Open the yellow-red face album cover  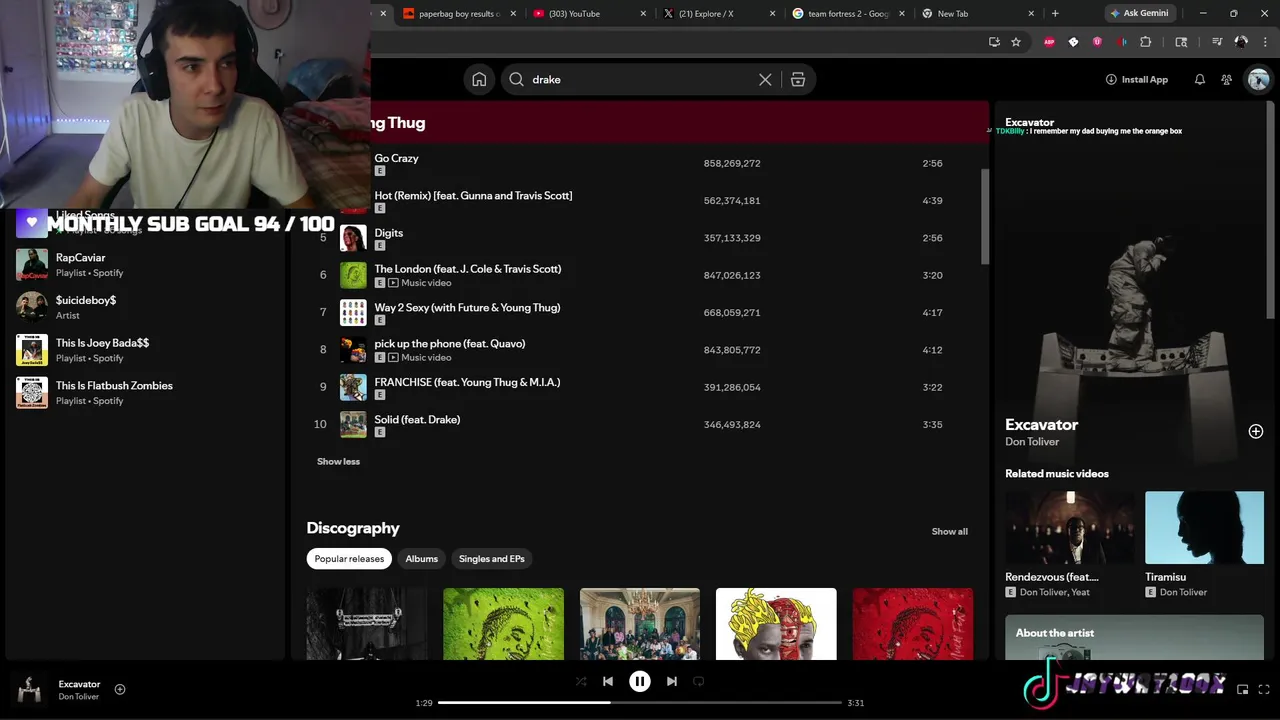[x=776, y=624]
